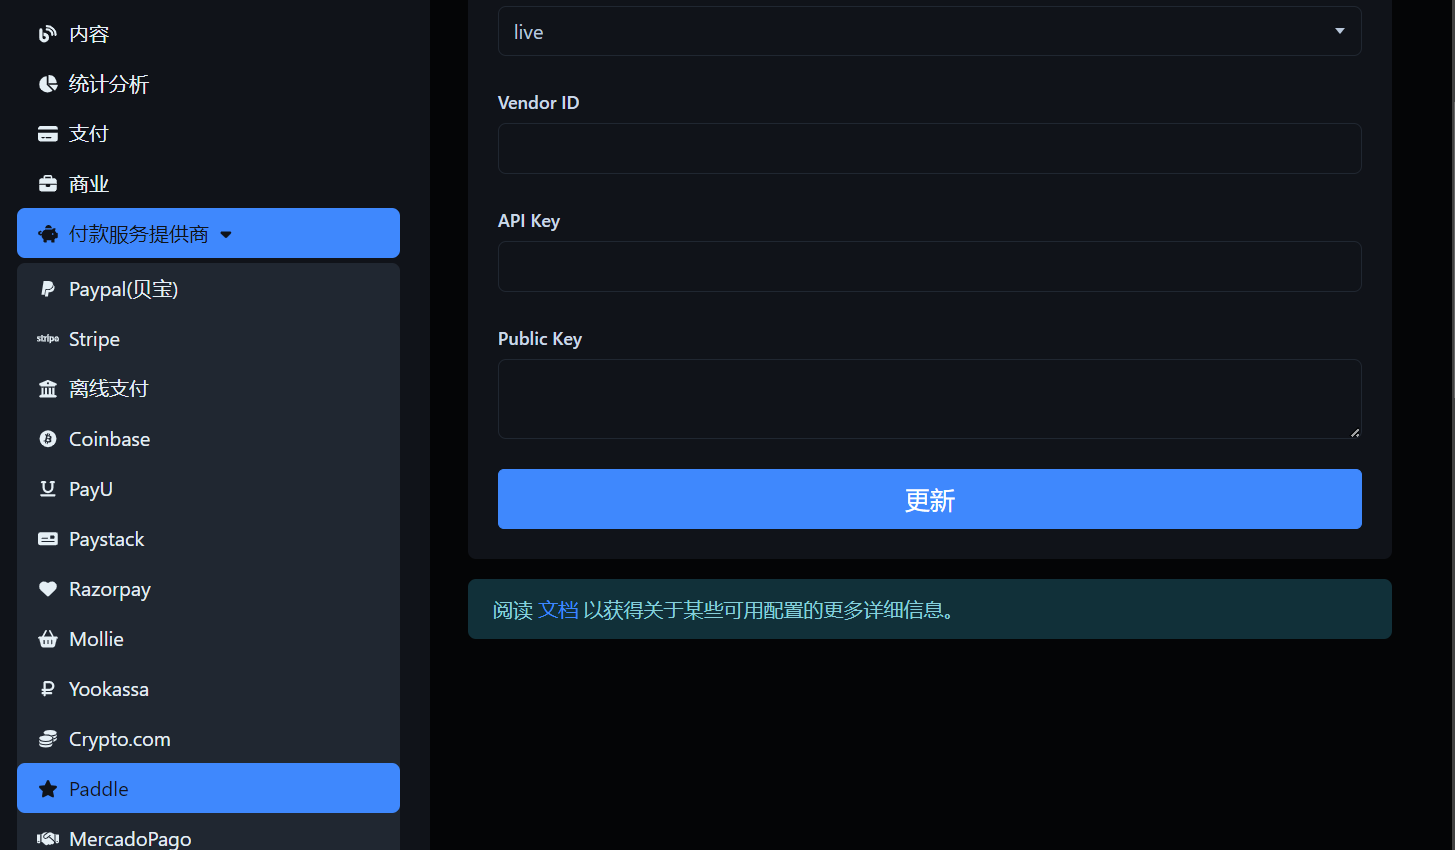This screenshot has width=1455, height=850.
Task: Click the Mollie basket icon
Action: click(47, 639)
